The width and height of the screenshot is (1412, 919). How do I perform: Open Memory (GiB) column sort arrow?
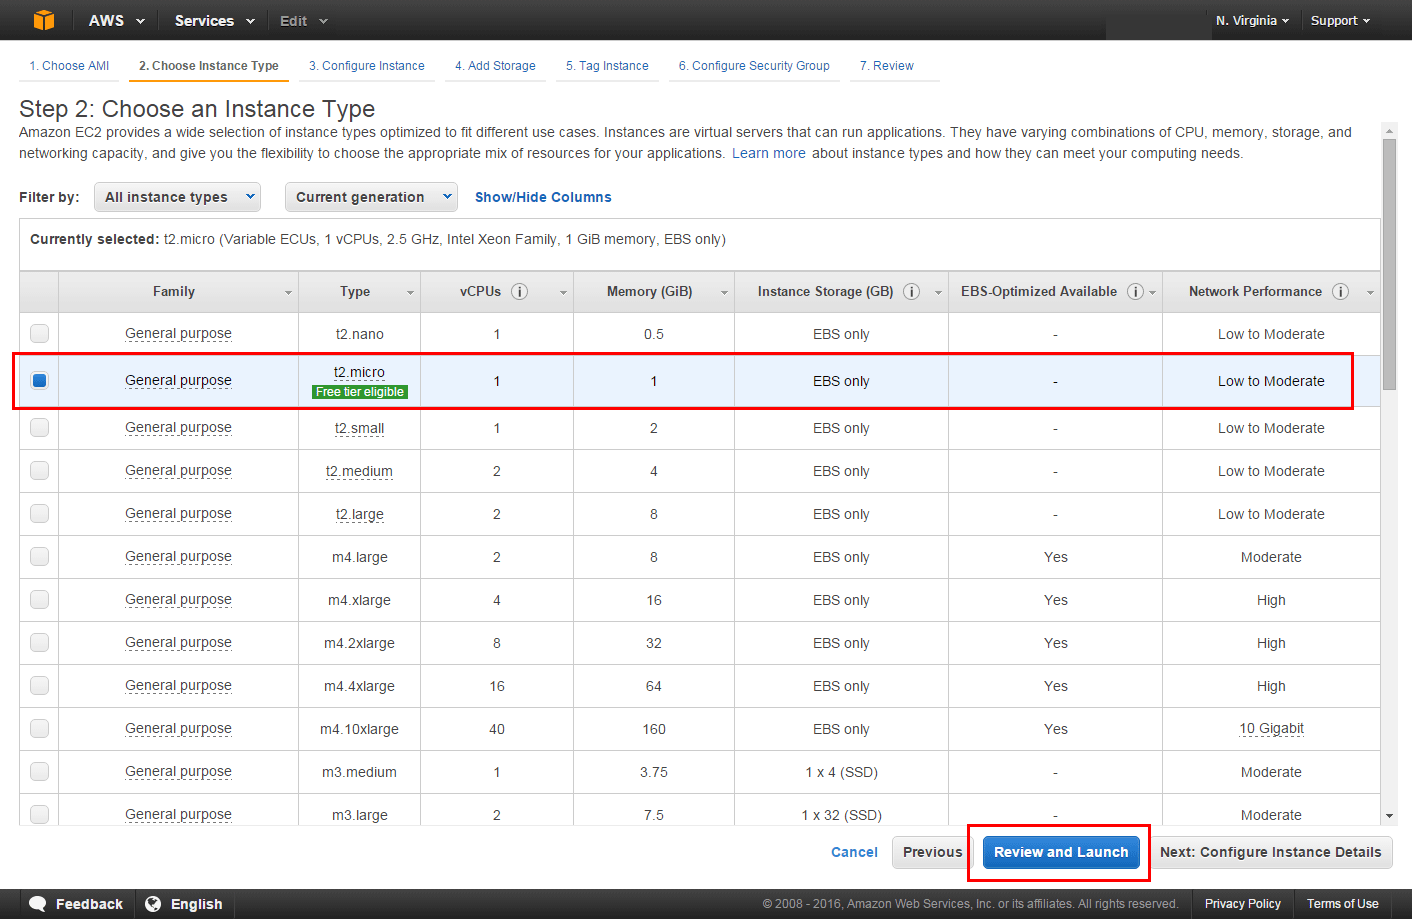coord(724,293)
